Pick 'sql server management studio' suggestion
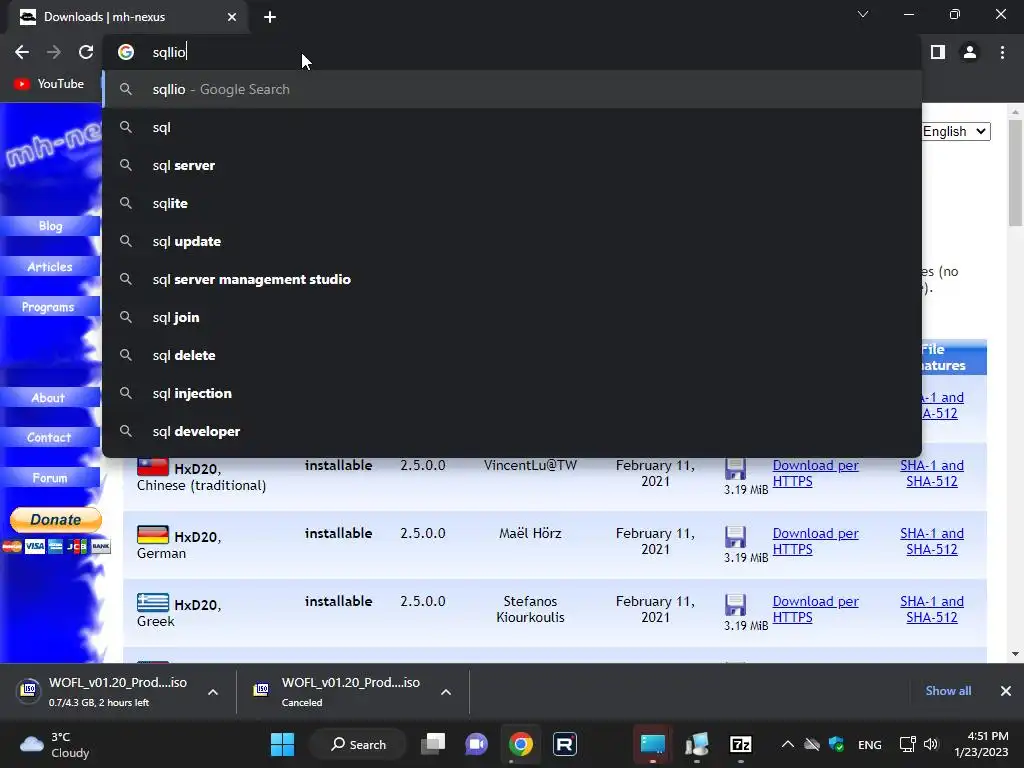The height and width of the screenshot is (768, 1024). (x=512, y=280)
